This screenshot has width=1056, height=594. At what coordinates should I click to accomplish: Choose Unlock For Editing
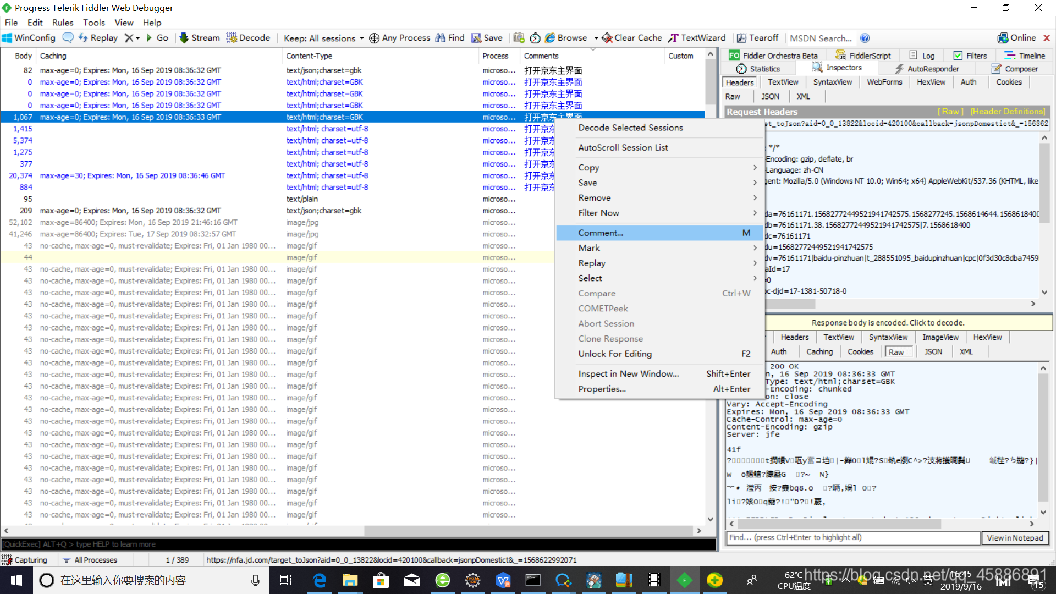click(659, 354)
